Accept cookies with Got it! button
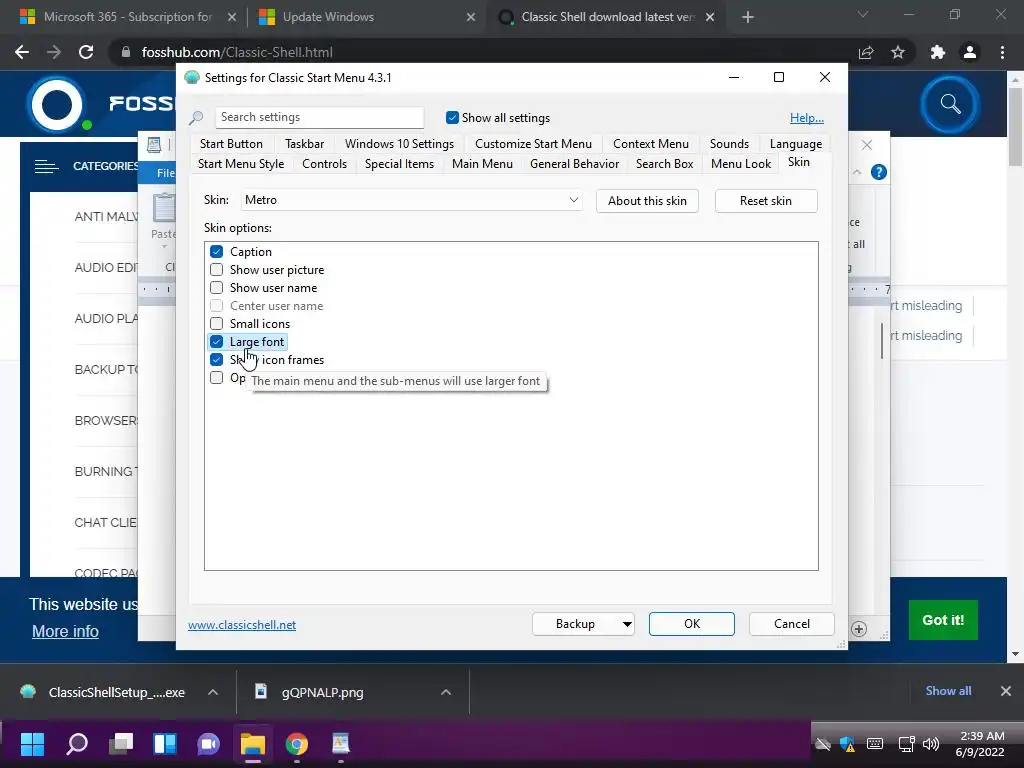This screenshot has width=1024, height=768. pos(943,620)
